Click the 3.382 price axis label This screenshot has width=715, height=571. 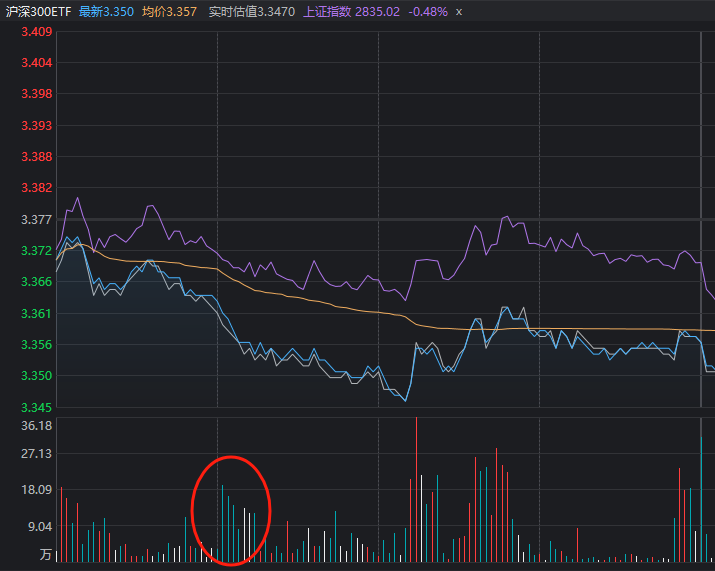pyautogui.click(x=37, y=187)
